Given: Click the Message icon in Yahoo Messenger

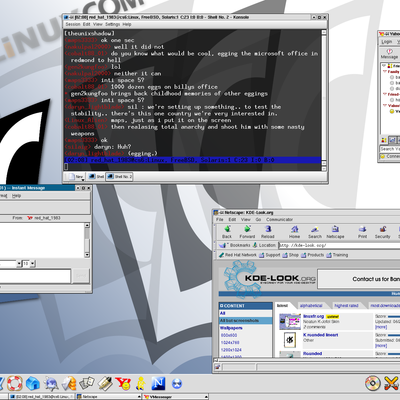Looking at the screenshot, I should 389,53.
